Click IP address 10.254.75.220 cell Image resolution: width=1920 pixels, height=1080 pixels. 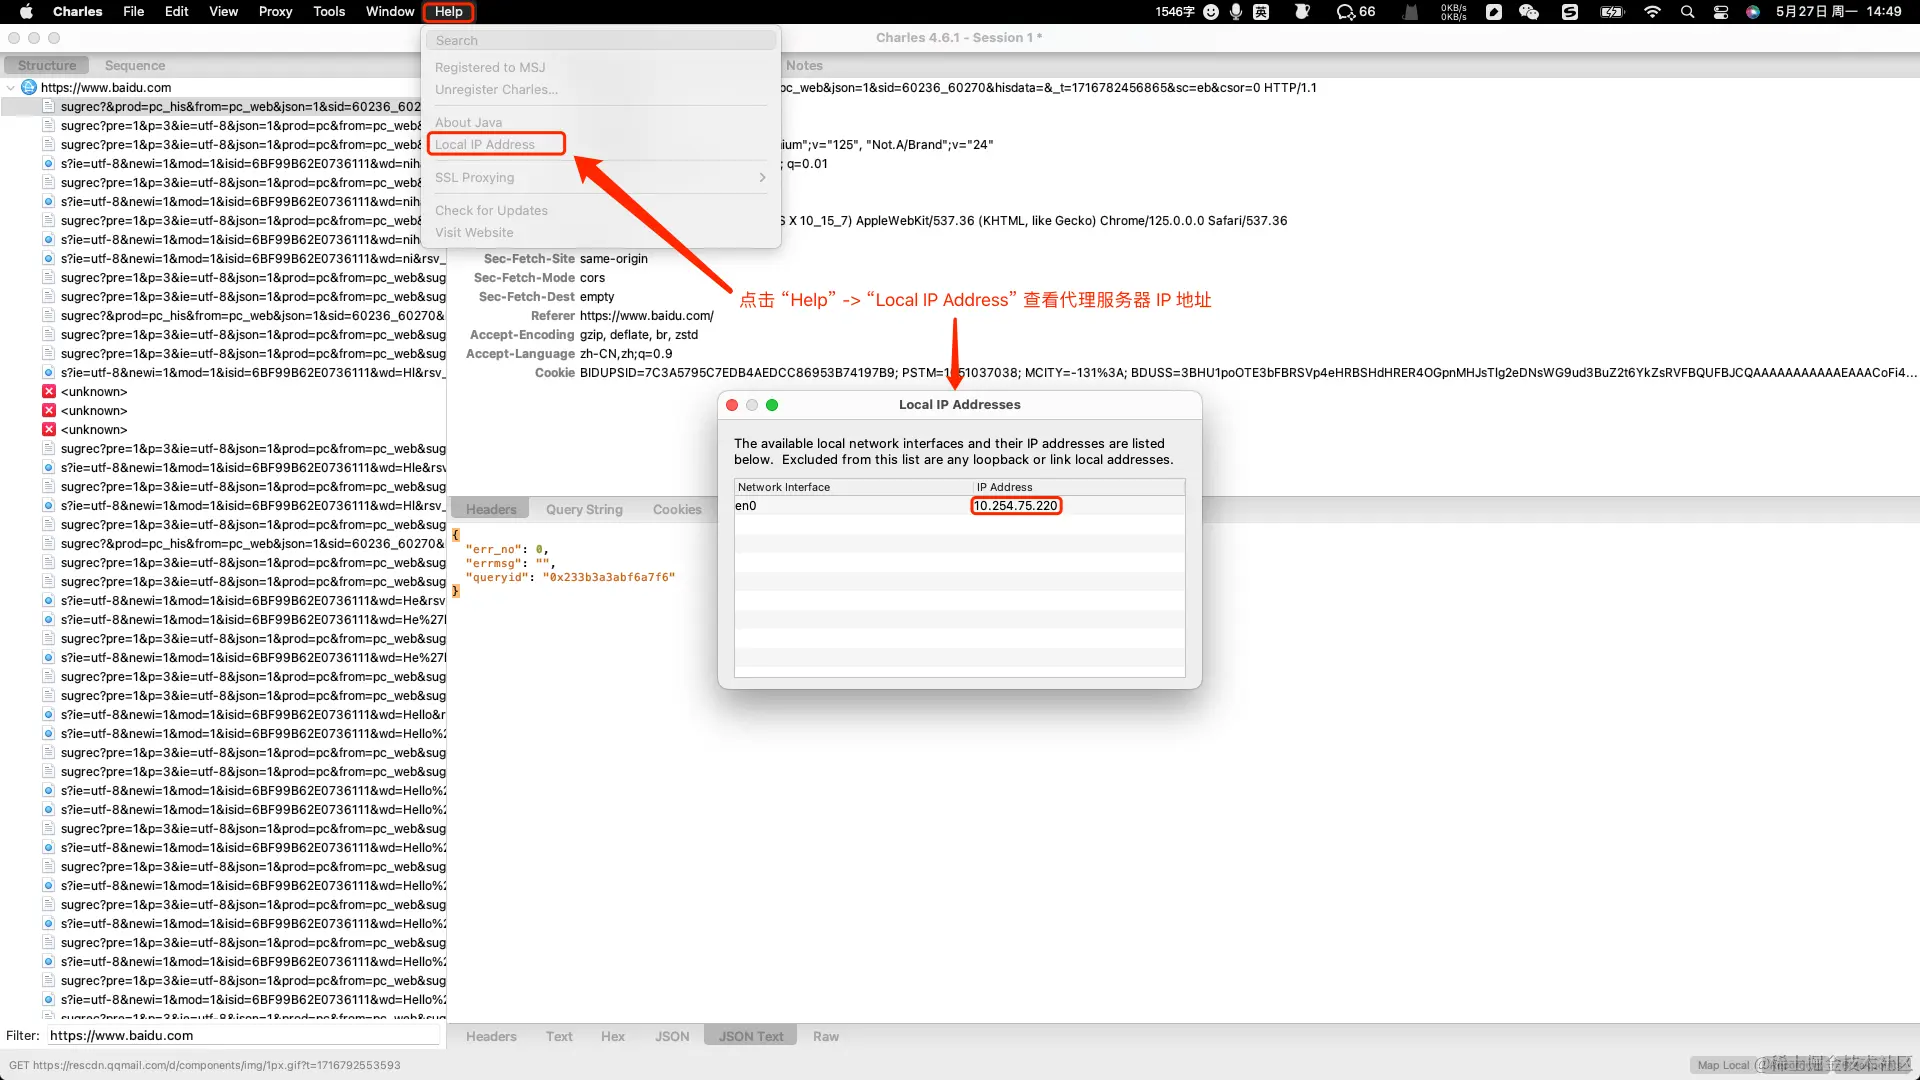tap(1015, 506)
